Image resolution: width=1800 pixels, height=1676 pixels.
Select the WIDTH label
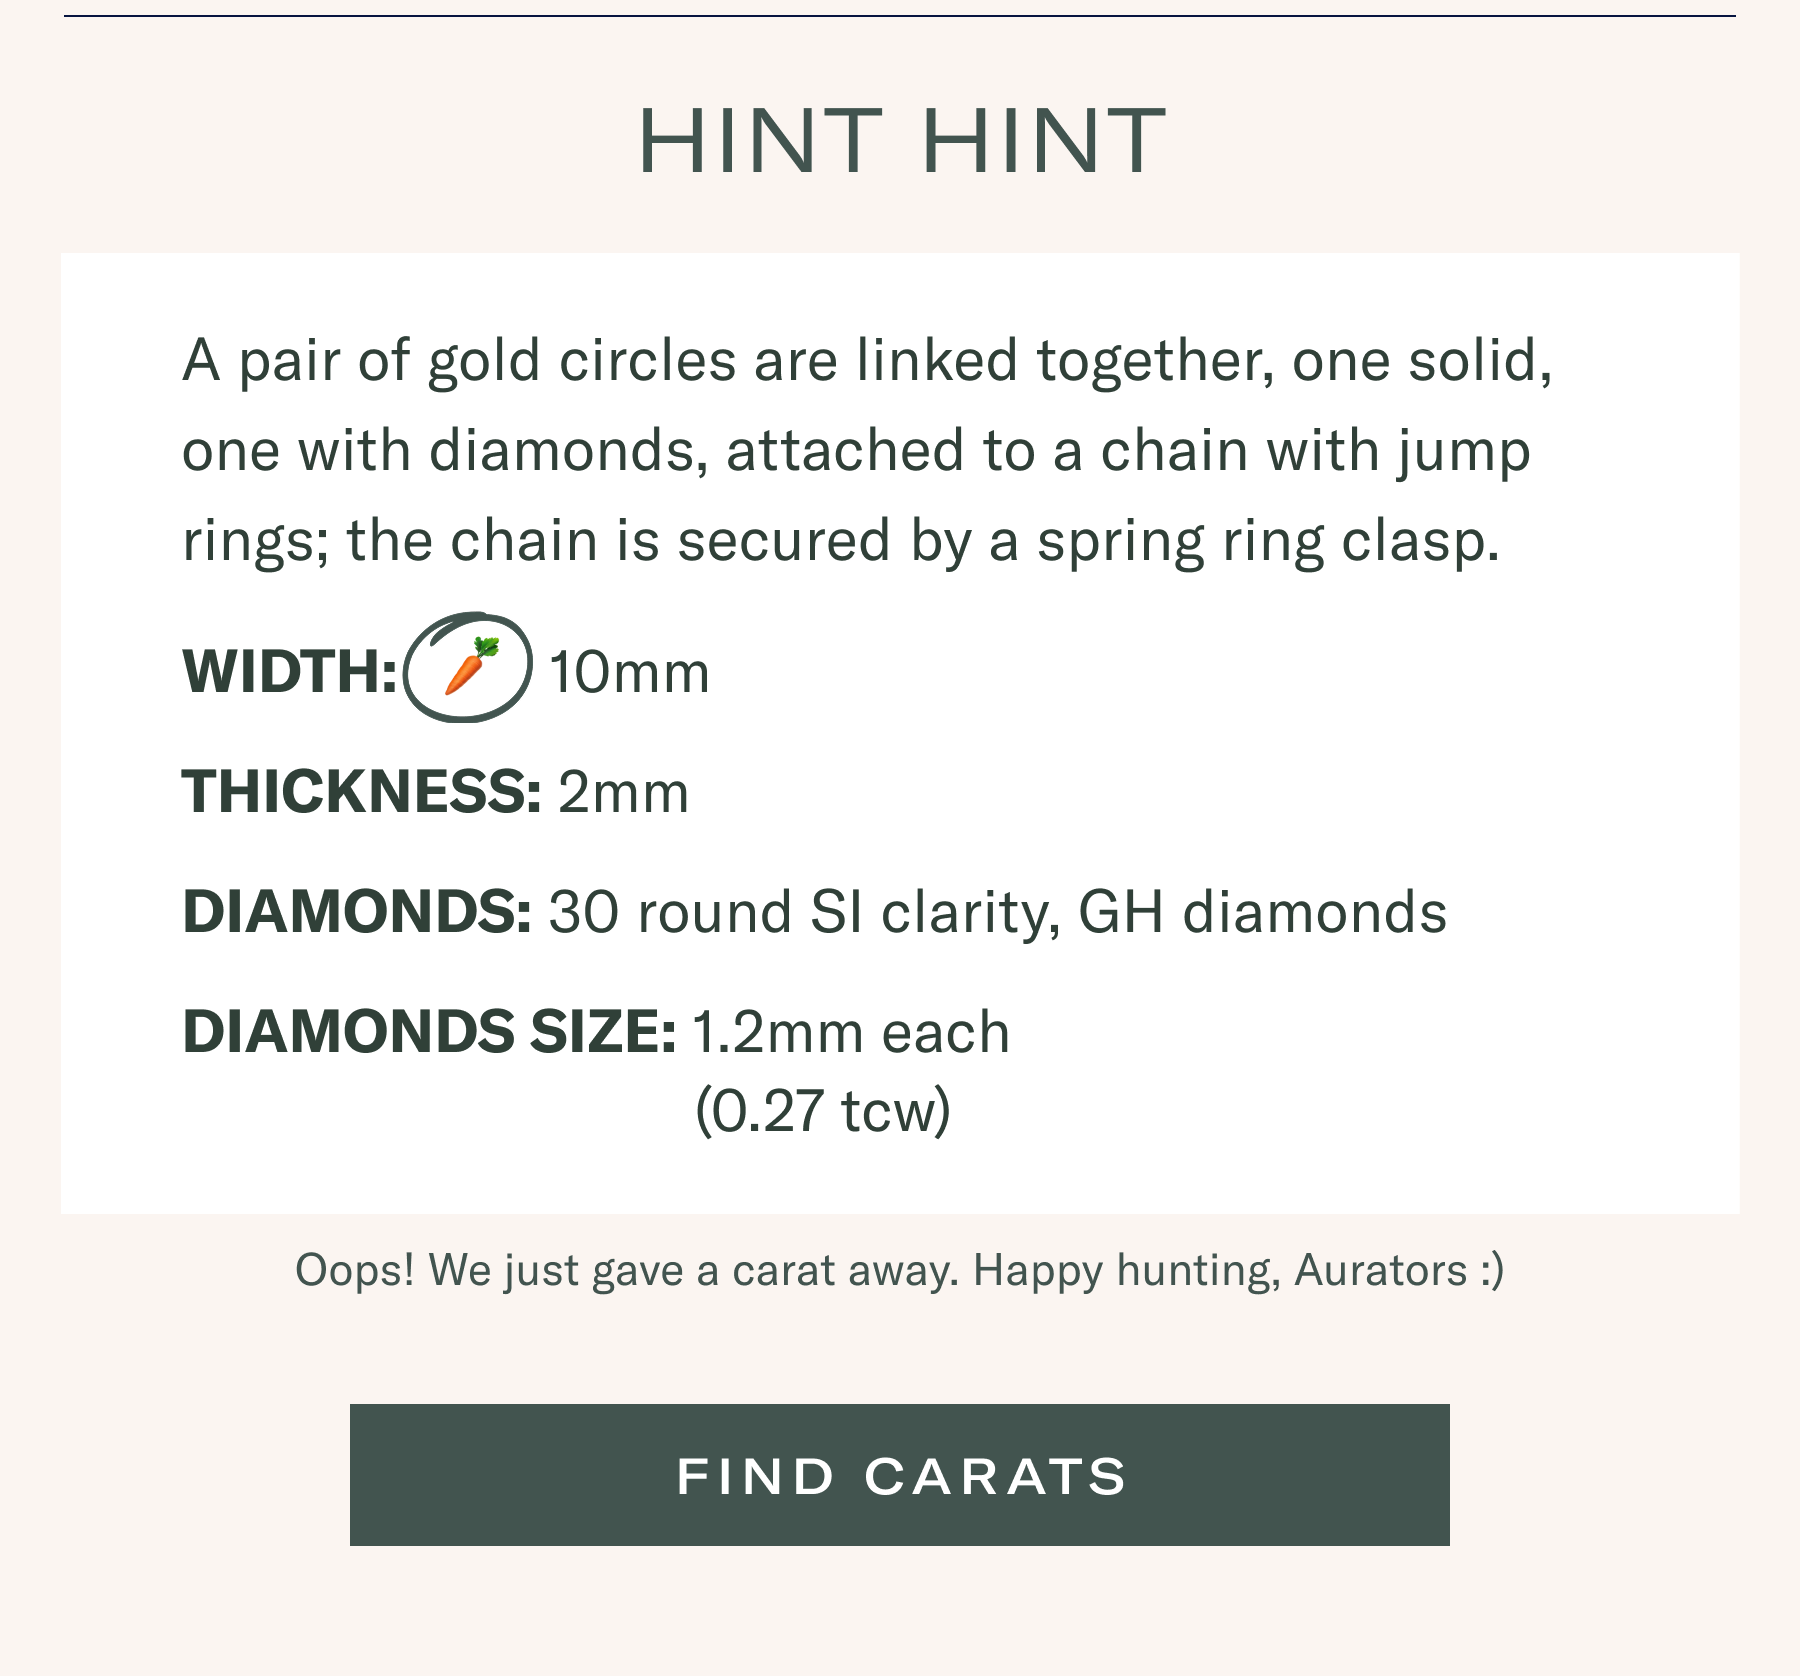tap(289, 671)
